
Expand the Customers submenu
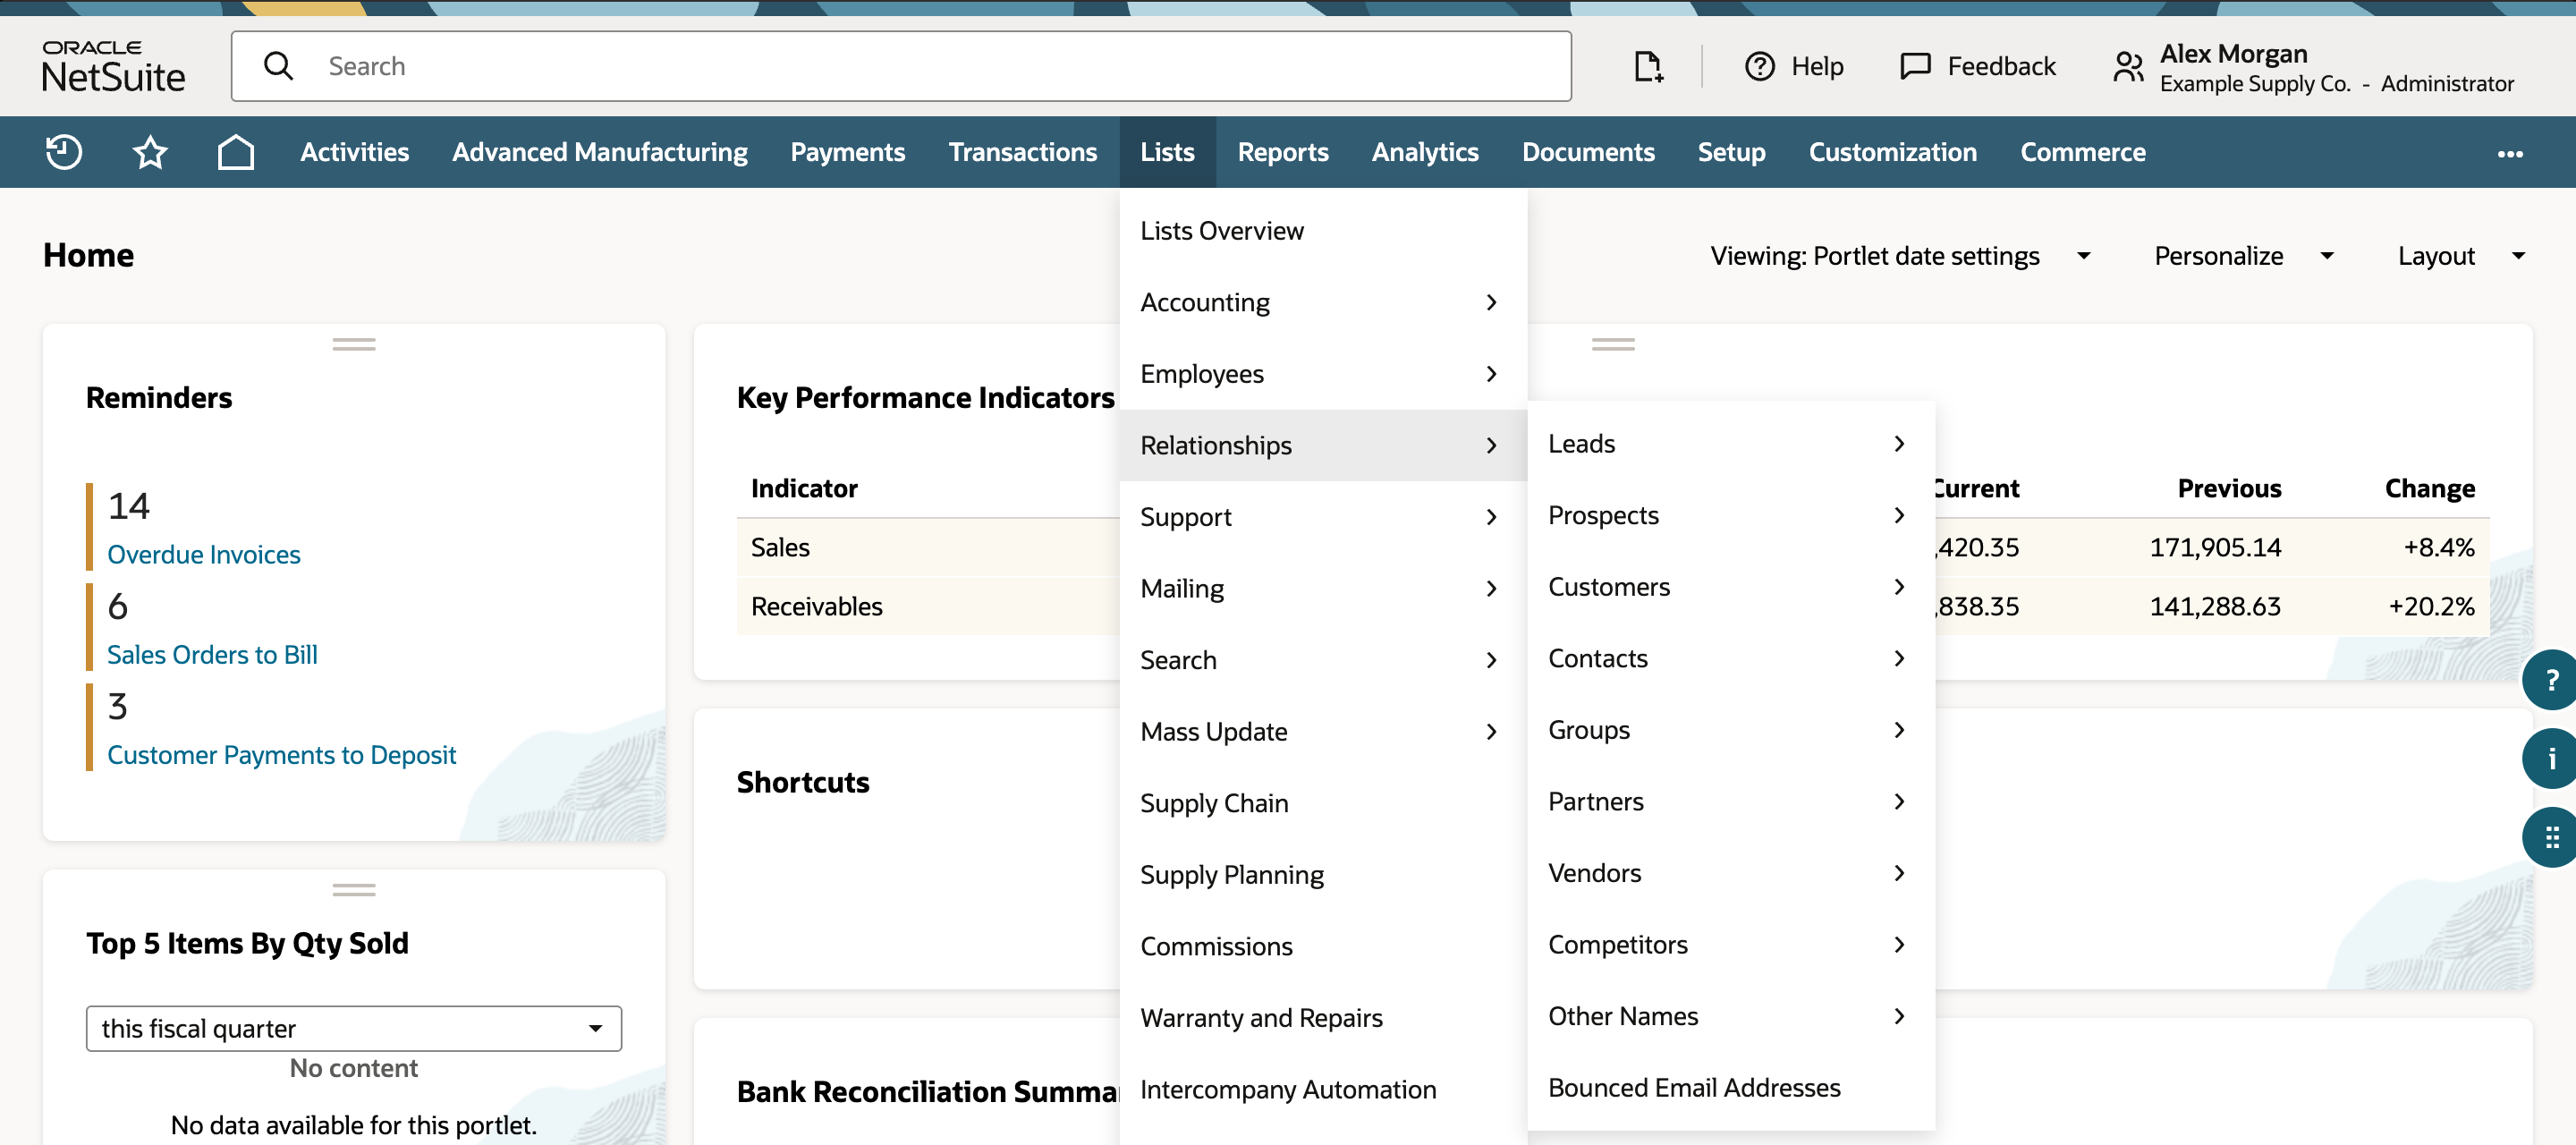click(x=1731, y=587)
